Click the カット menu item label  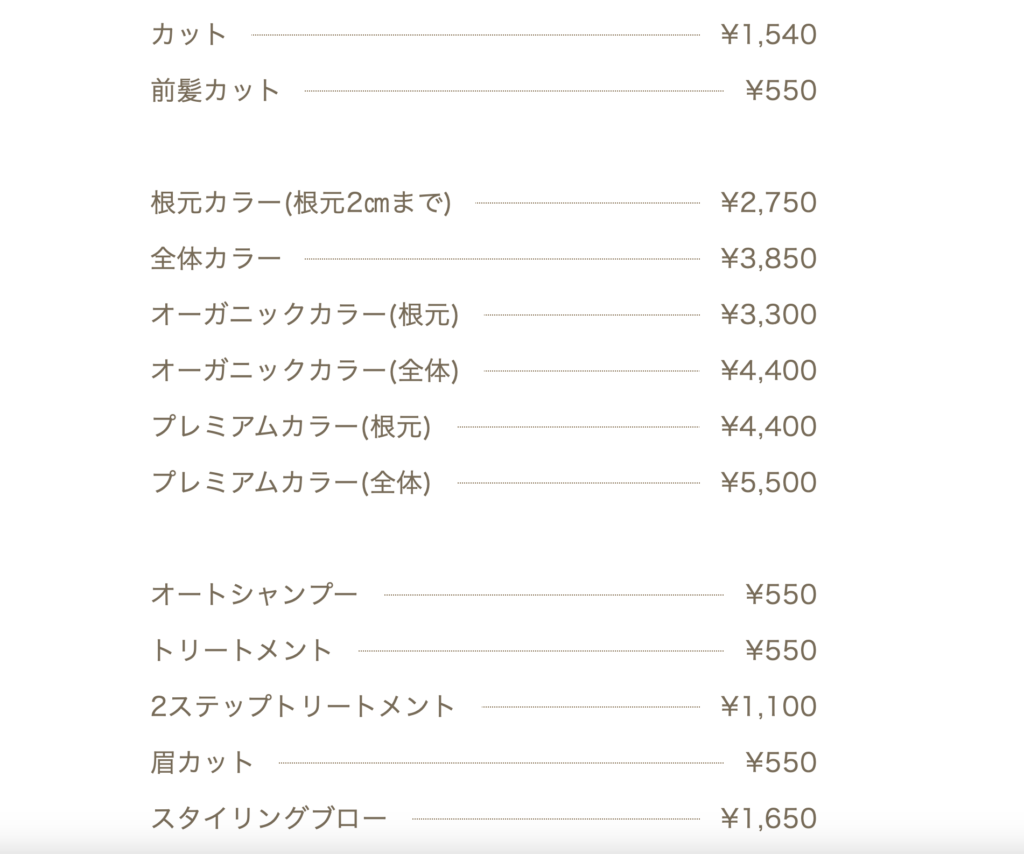189,35
